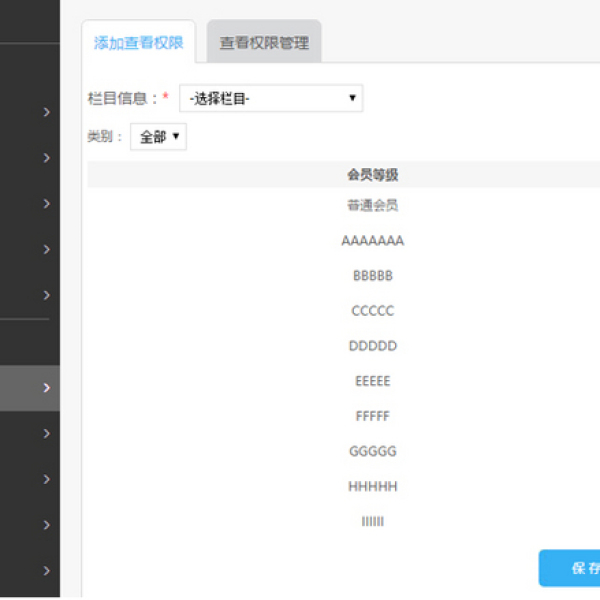600x600 pixels.
Task: Expand the topmost sidebar menu chevron
Action: coord(46,112)
